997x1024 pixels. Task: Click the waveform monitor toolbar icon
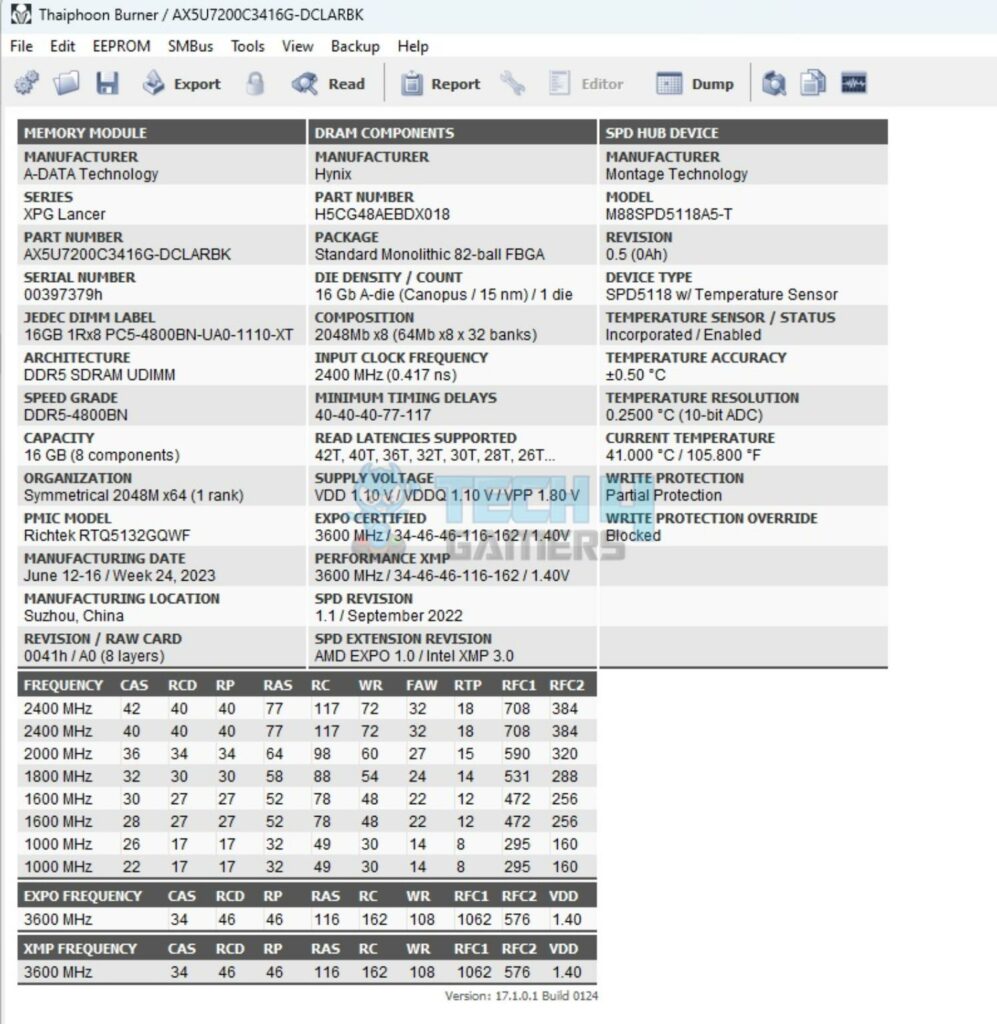[853, 84]
